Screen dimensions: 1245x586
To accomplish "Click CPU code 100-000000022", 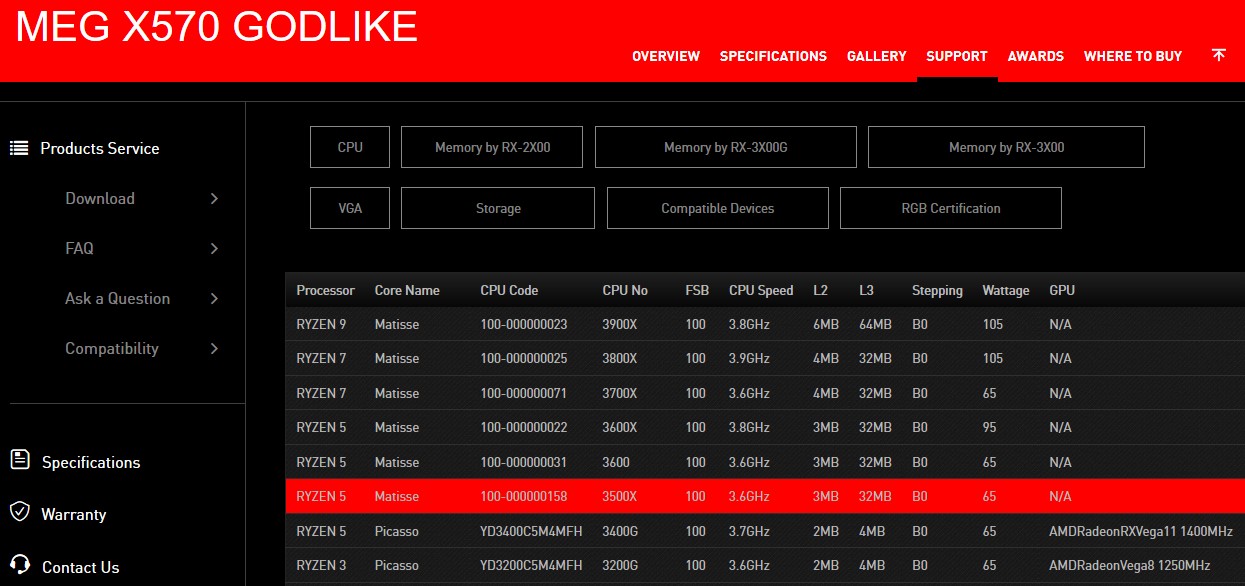I will 524,427.
